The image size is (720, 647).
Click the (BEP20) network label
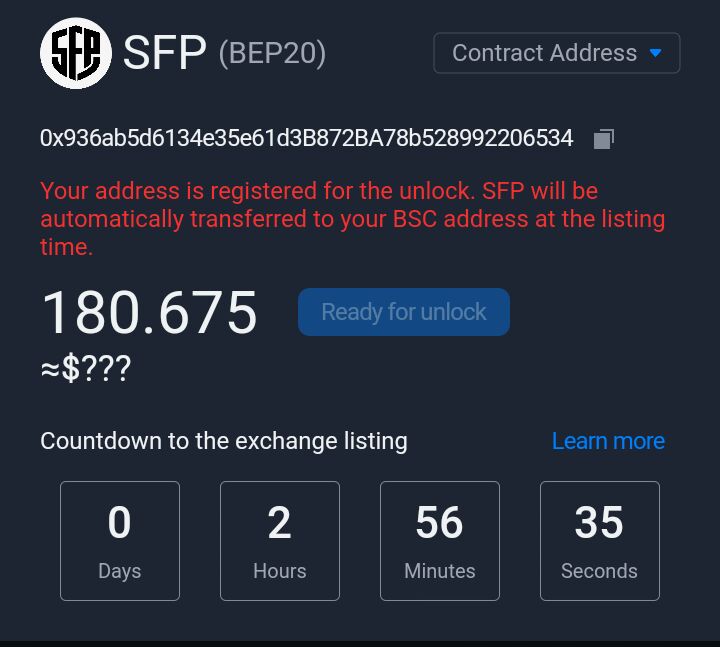(x=272, y=53)
